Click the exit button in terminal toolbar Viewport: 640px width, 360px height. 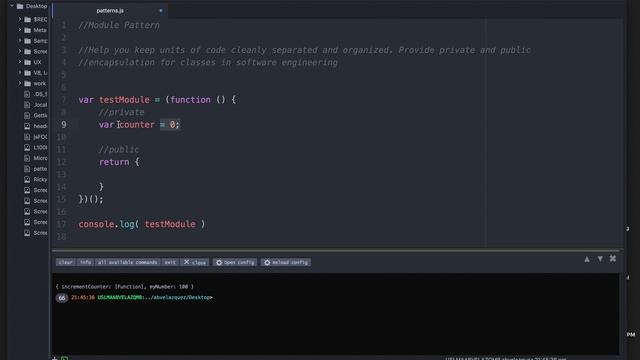coord(170,262)
